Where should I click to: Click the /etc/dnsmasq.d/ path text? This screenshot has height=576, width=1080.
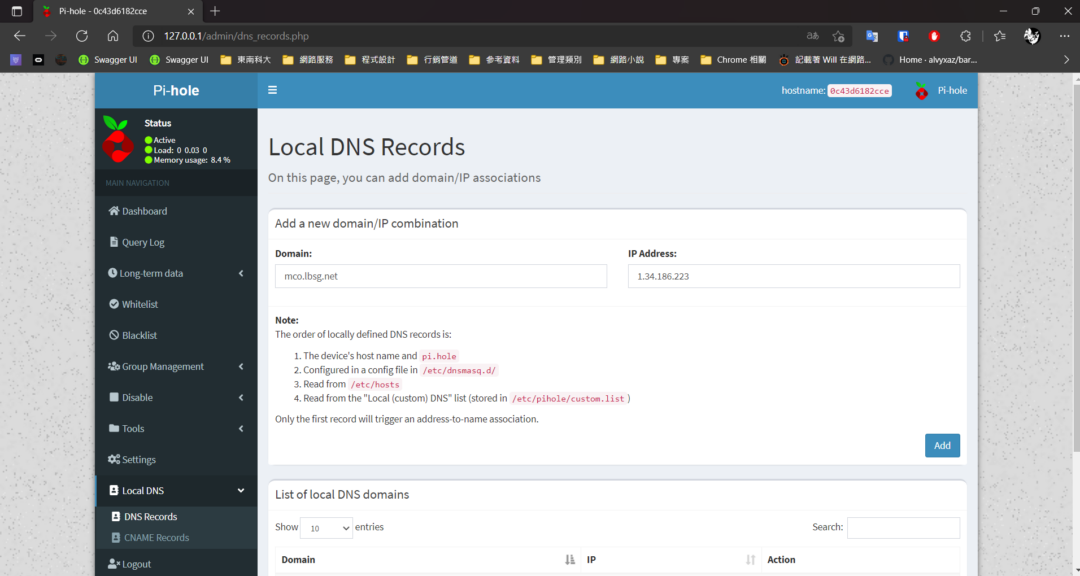coord(459,371)
